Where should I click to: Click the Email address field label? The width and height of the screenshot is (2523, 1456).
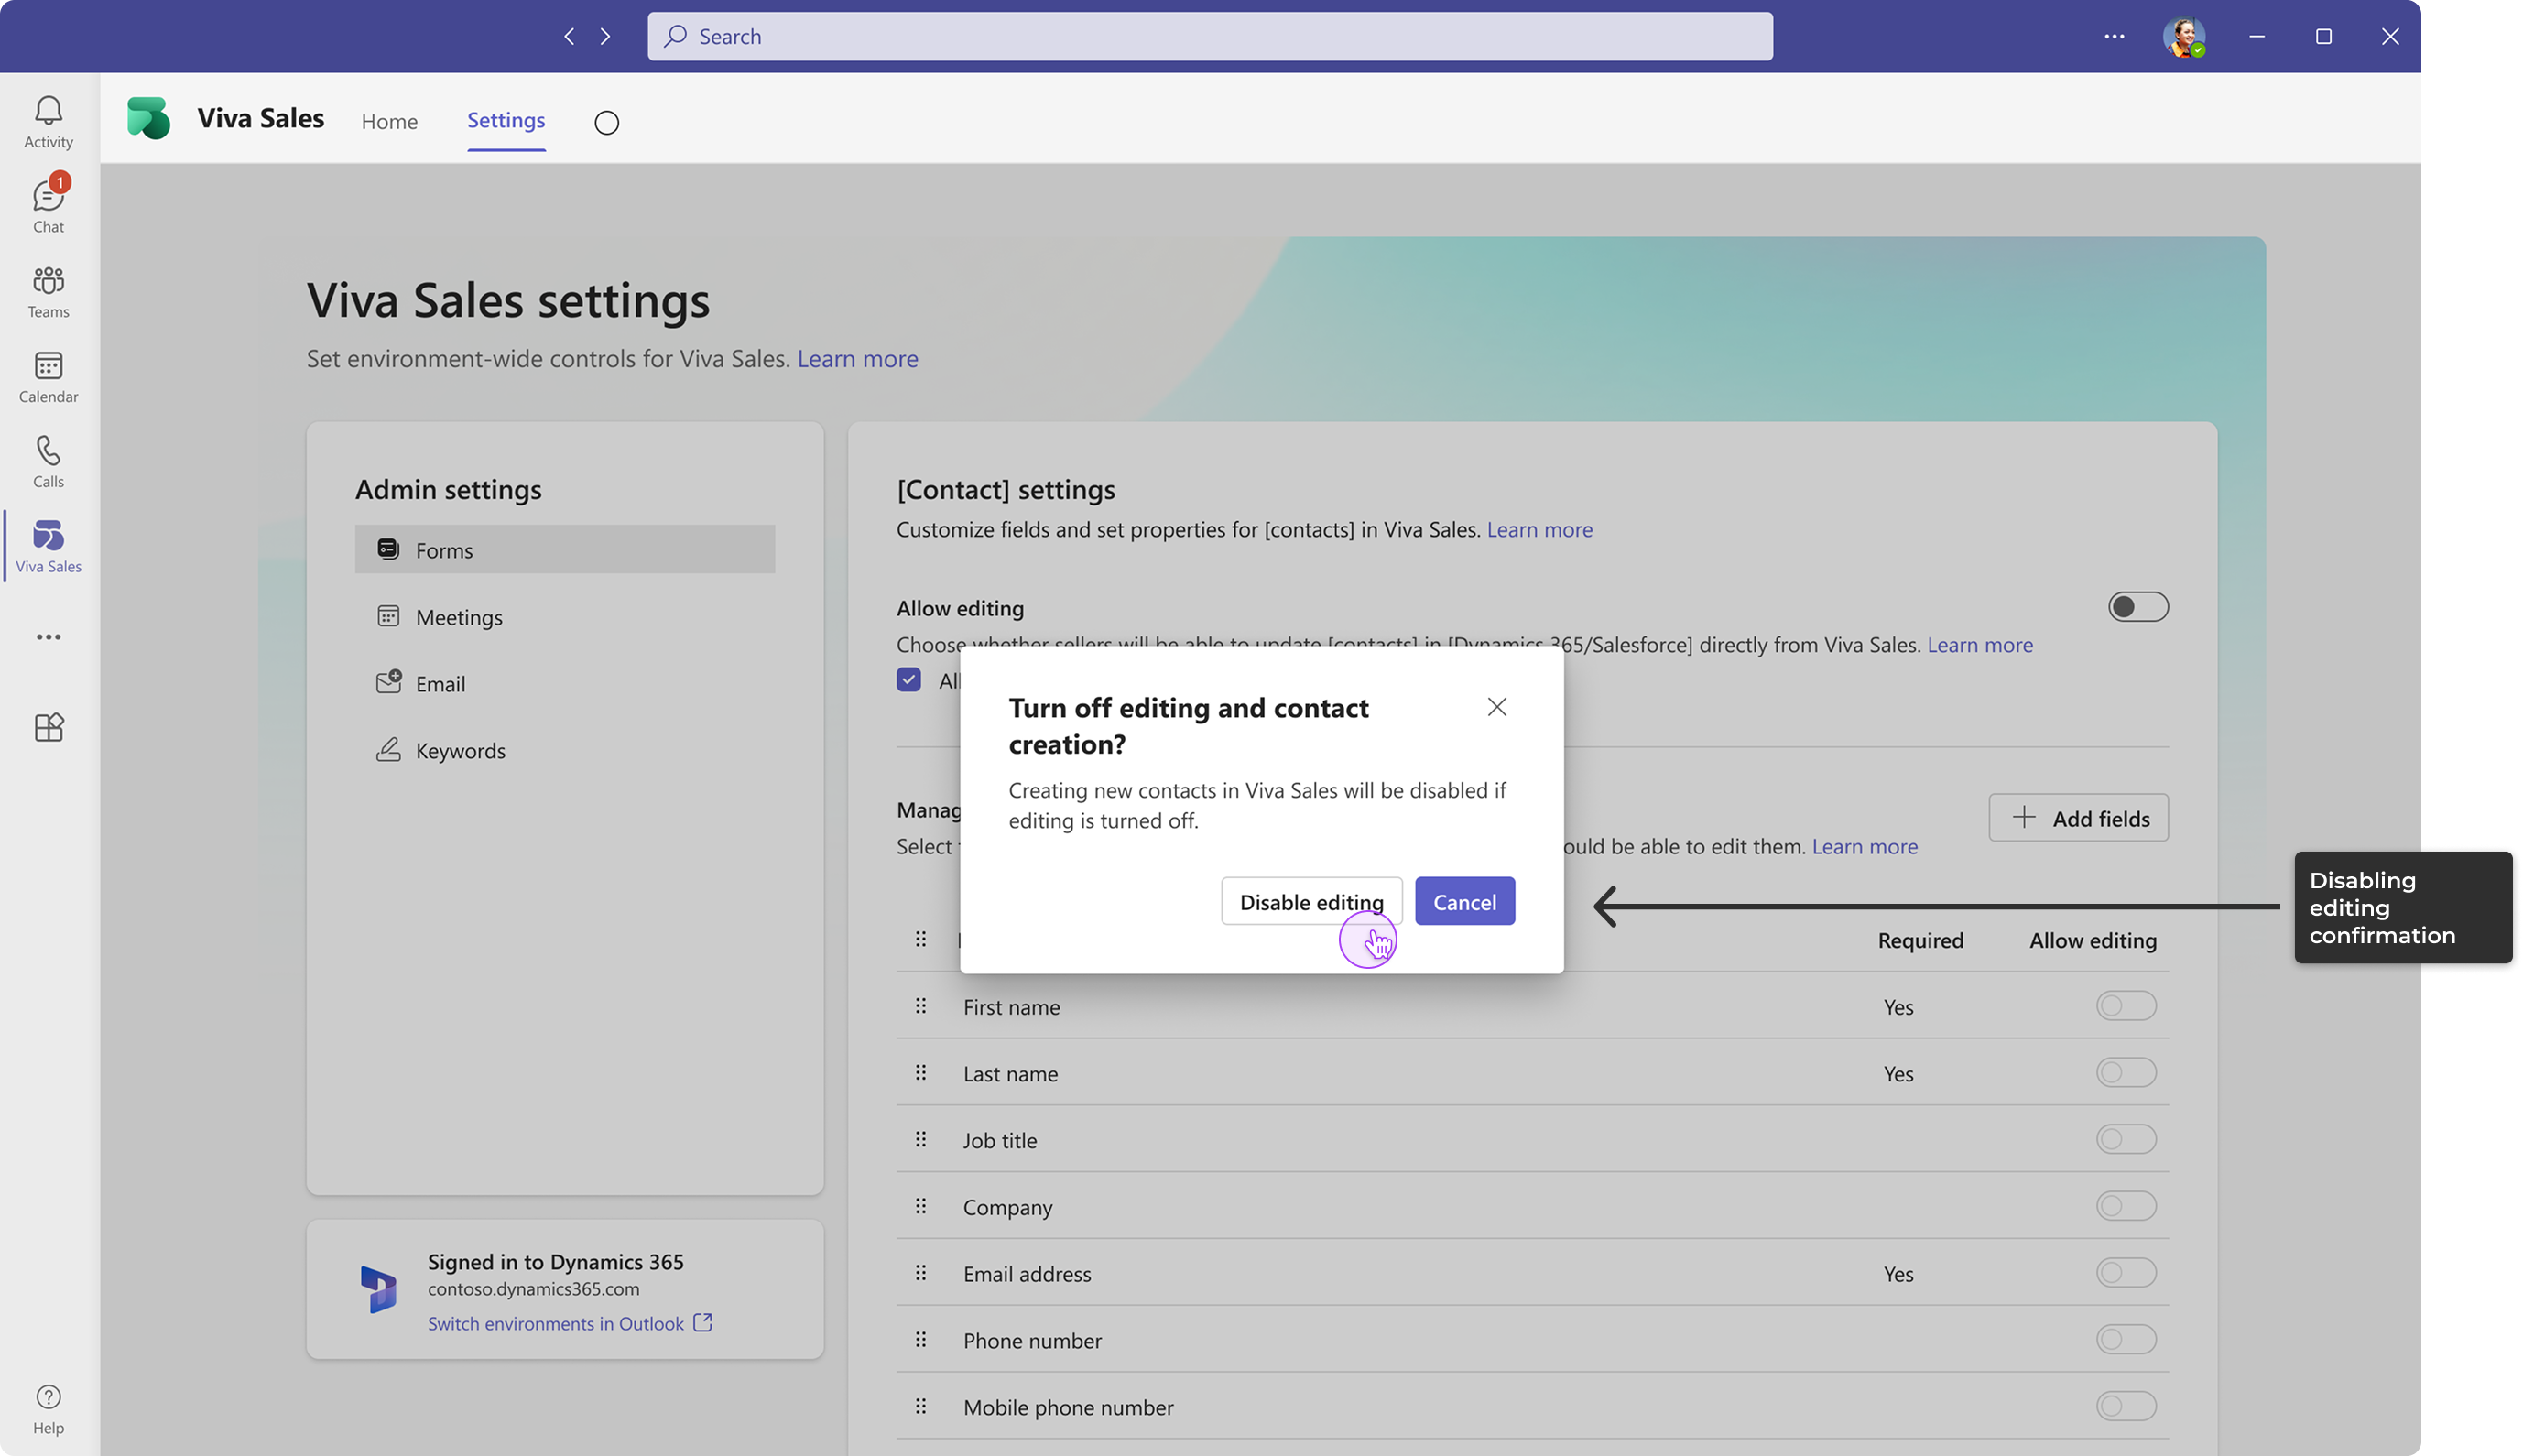pyautogui.click(x=1027, y=1274)
